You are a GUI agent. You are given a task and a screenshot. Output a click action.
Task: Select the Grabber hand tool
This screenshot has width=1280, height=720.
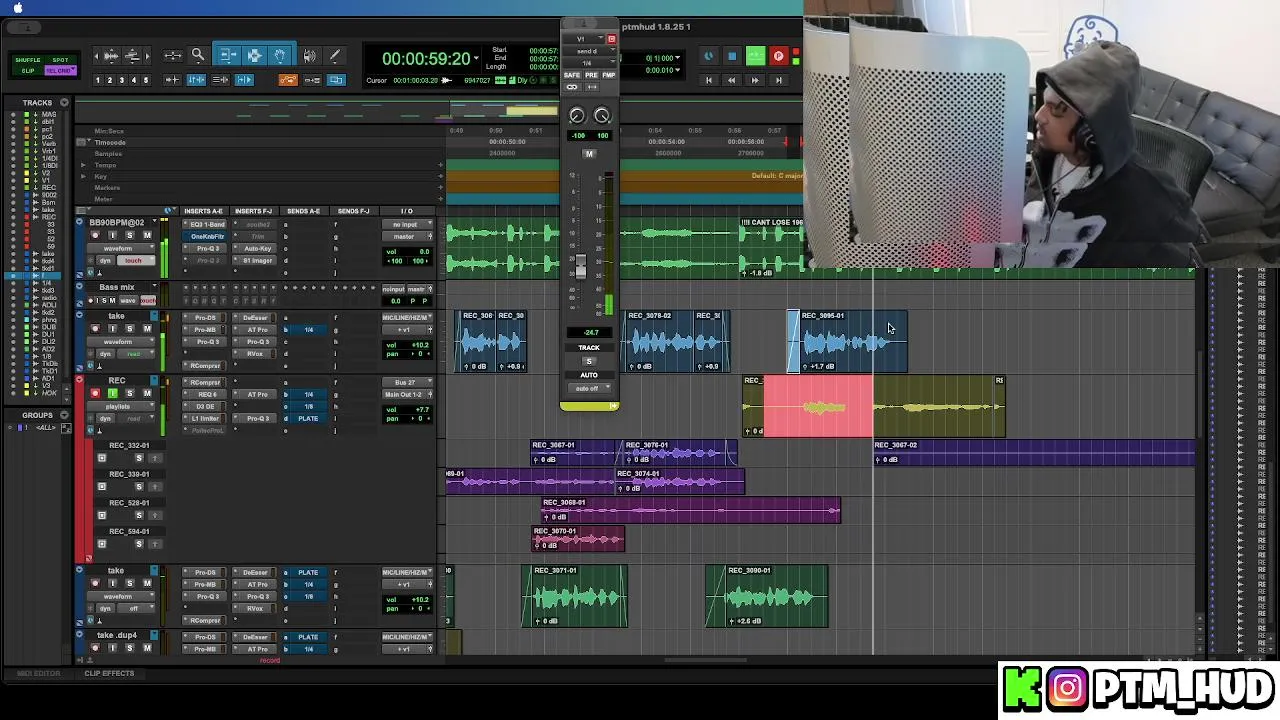(280, 56)
